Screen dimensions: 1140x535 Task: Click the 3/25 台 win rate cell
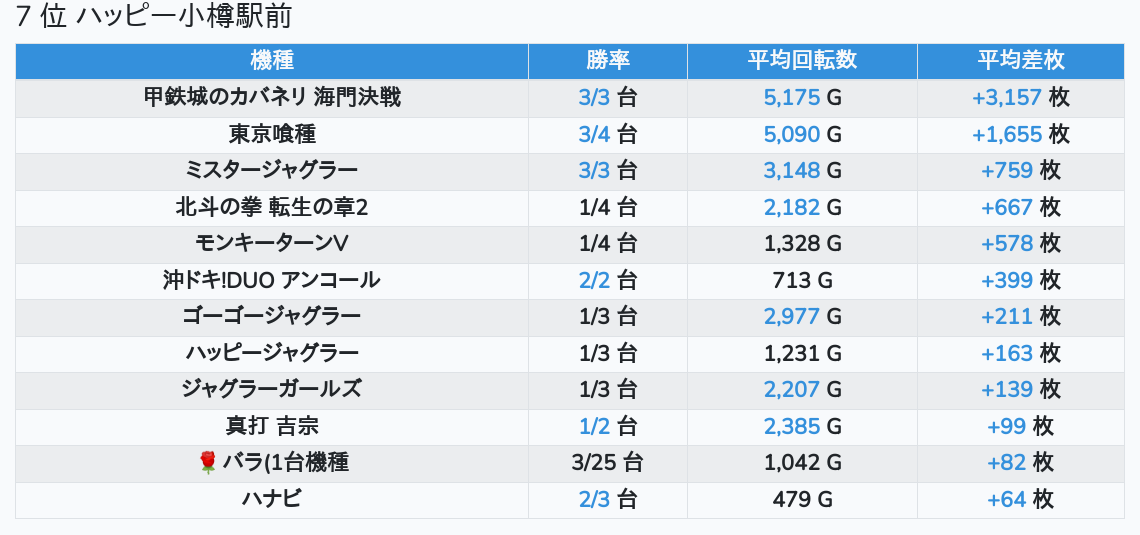point(608,462)
